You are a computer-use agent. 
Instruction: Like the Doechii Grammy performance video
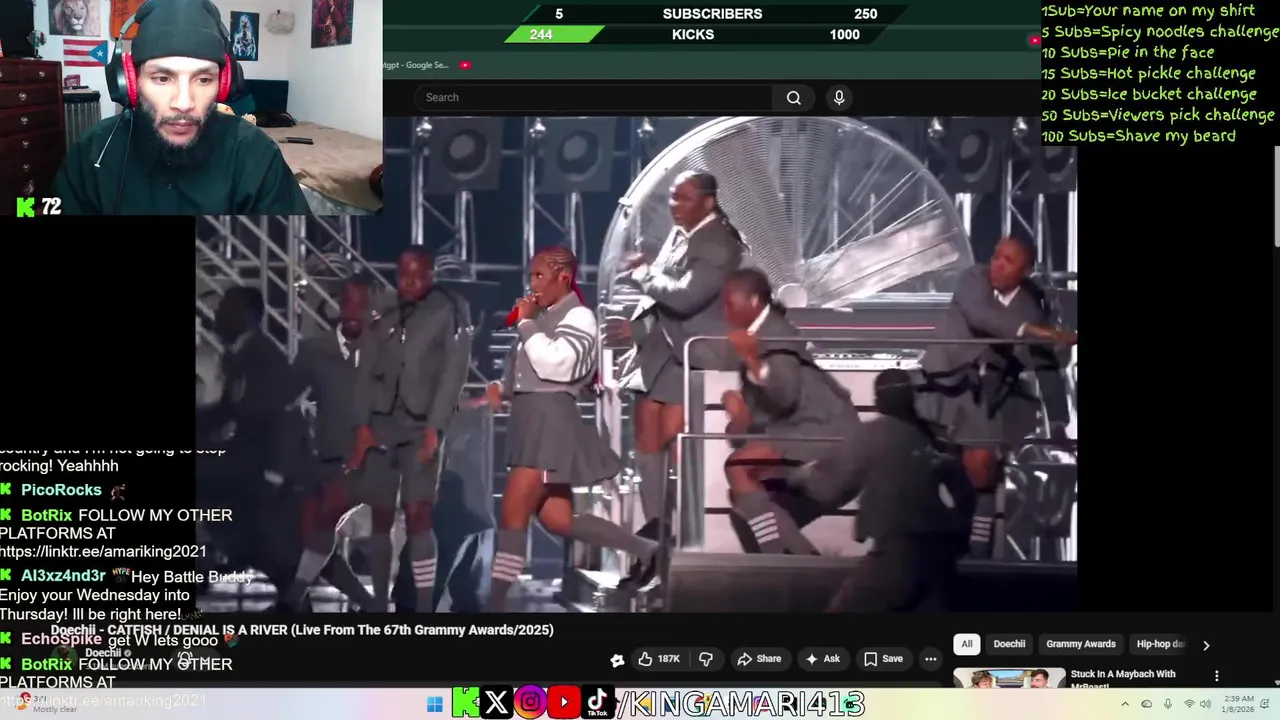tap(660, 659)
